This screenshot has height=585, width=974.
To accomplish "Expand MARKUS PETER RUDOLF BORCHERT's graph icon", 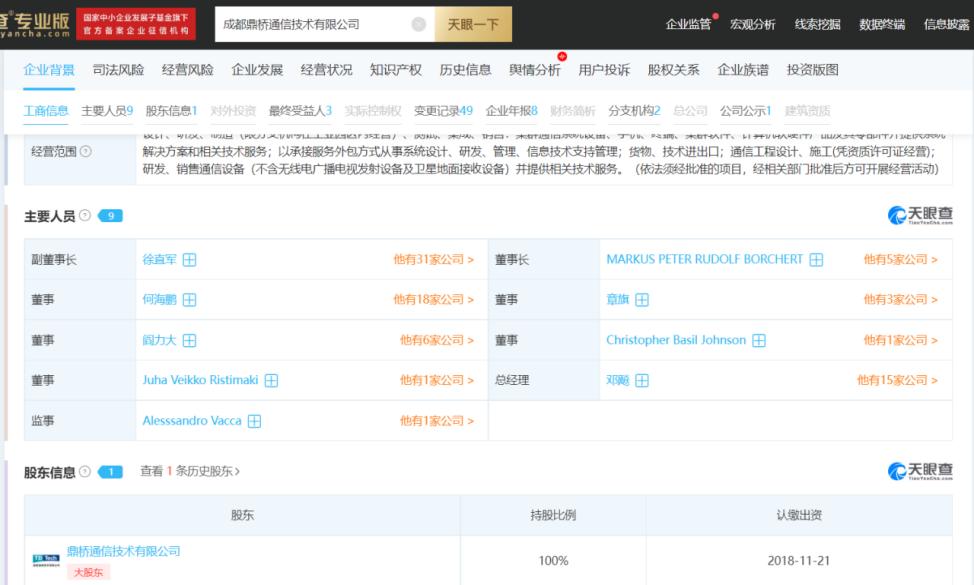I will [x=816, y=258].
